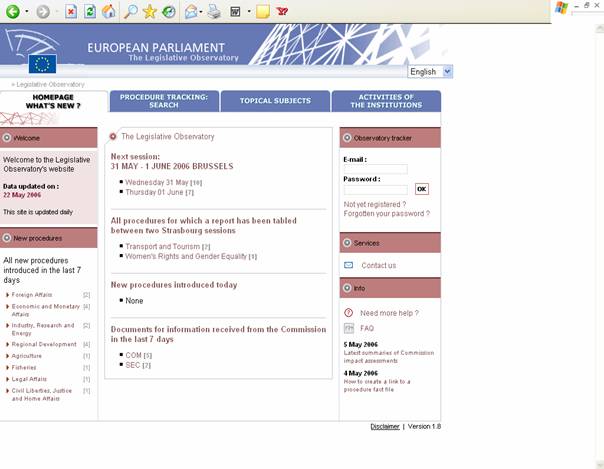The width and height of the screenshot is (604, 469).
Task: Open History icon in toolbar
Action: click(169, 12)
